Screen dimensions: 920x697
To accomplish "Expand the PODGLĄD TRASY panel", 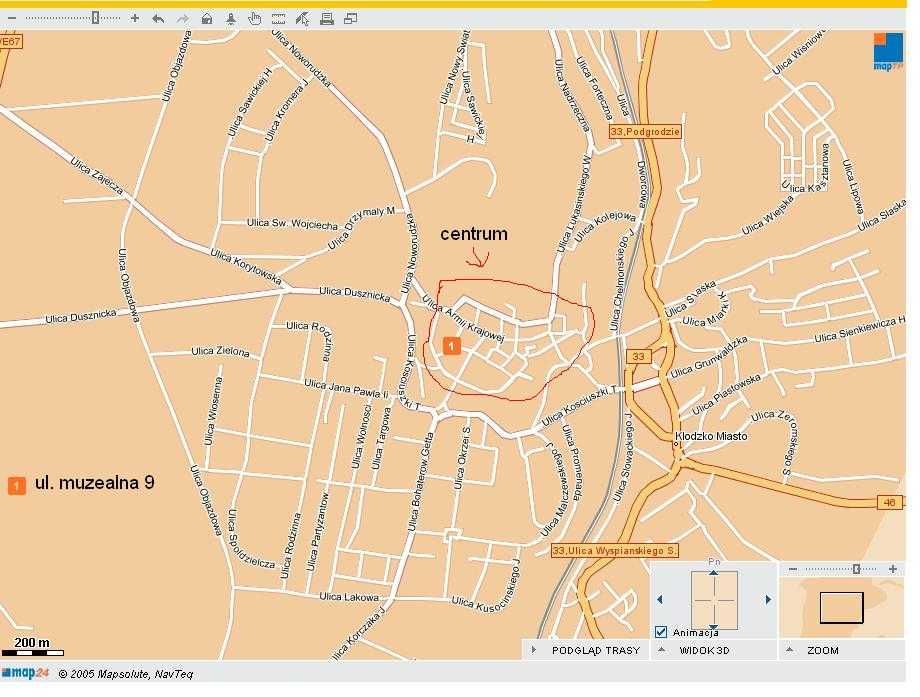I will click(x=535, y=651).
